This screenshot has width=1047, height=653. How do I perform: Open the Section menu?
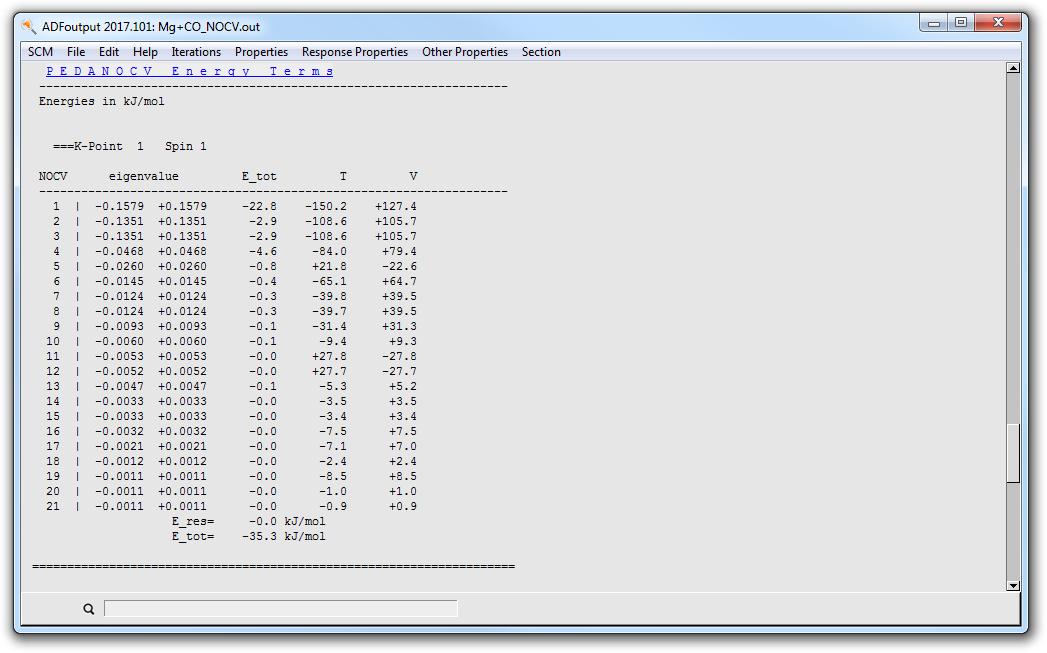pyautogui.click(x=541, y=52)
